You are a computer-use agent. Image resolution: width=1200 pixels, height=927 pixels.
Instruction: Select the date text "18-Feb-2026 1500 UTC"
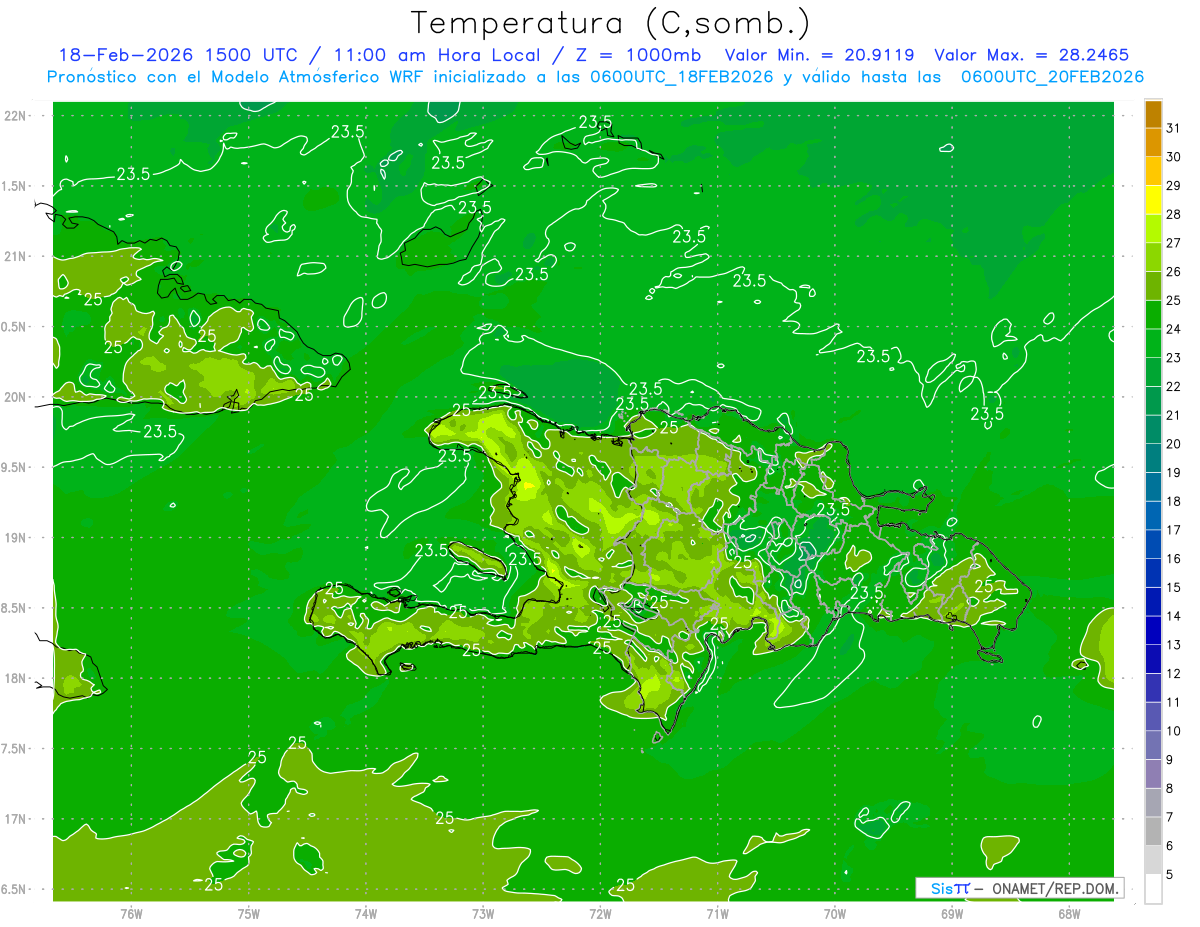(x=178, y=55)
